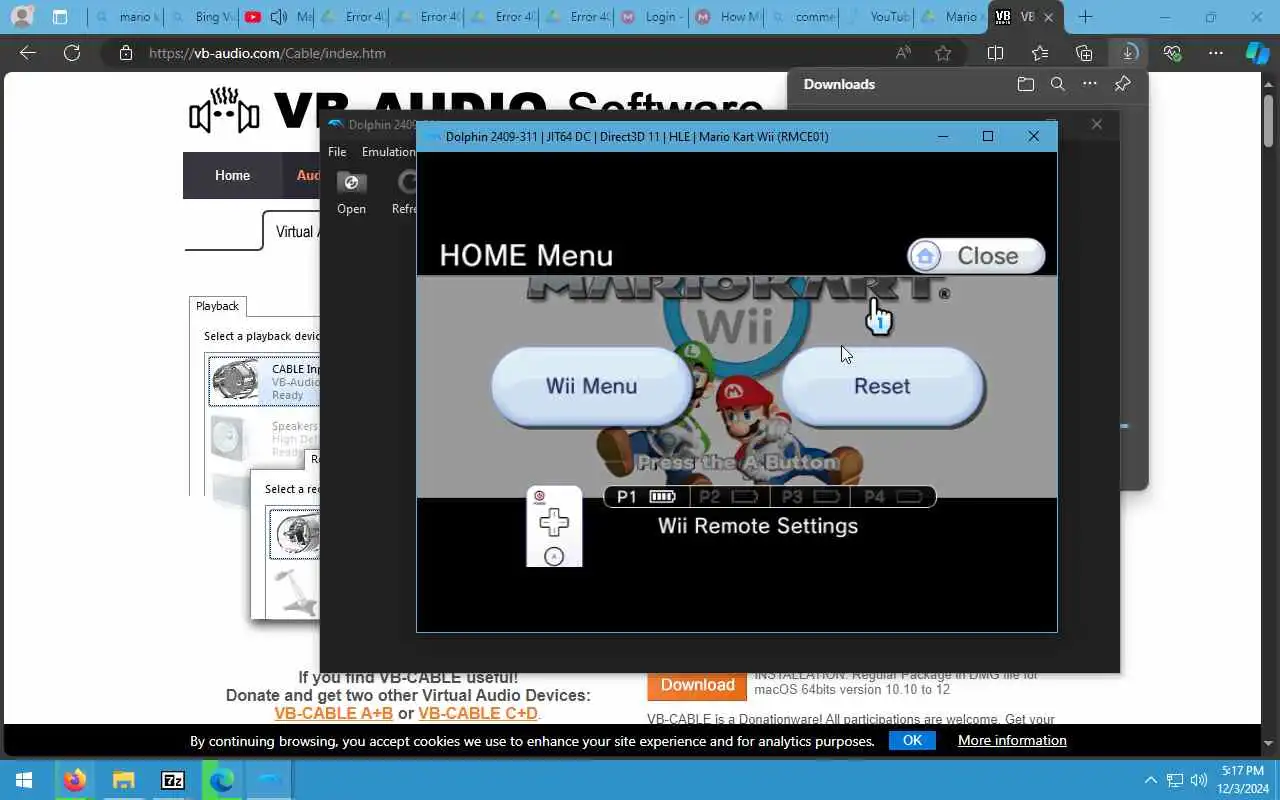Viewport: 1280px width, 800px height.
Task: Switch to the 'comme' browser tab
Action: (802, 17)
